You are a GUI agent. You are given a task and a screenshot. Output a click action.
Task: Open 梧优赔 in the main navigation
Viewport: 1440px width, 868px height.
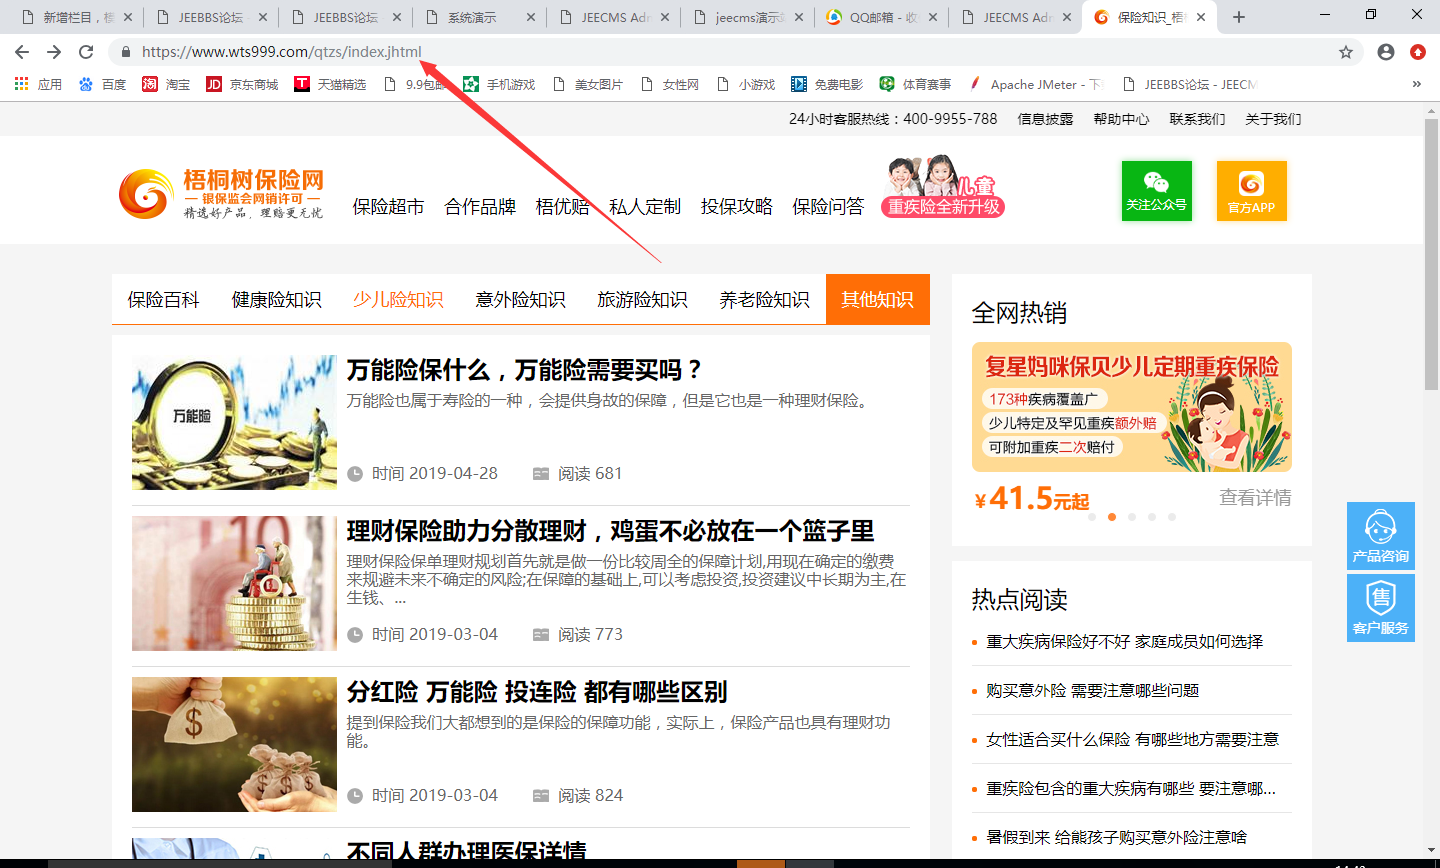pos(562,207)
